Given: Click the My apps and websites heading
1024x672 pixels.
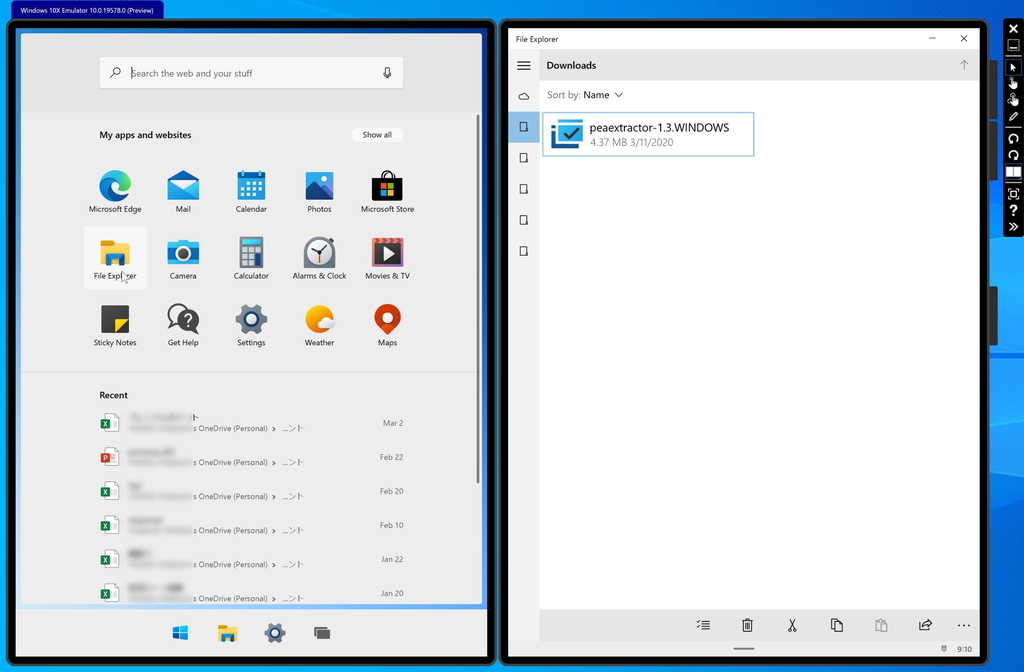Looking at the screenshot, I should [145, 135].
